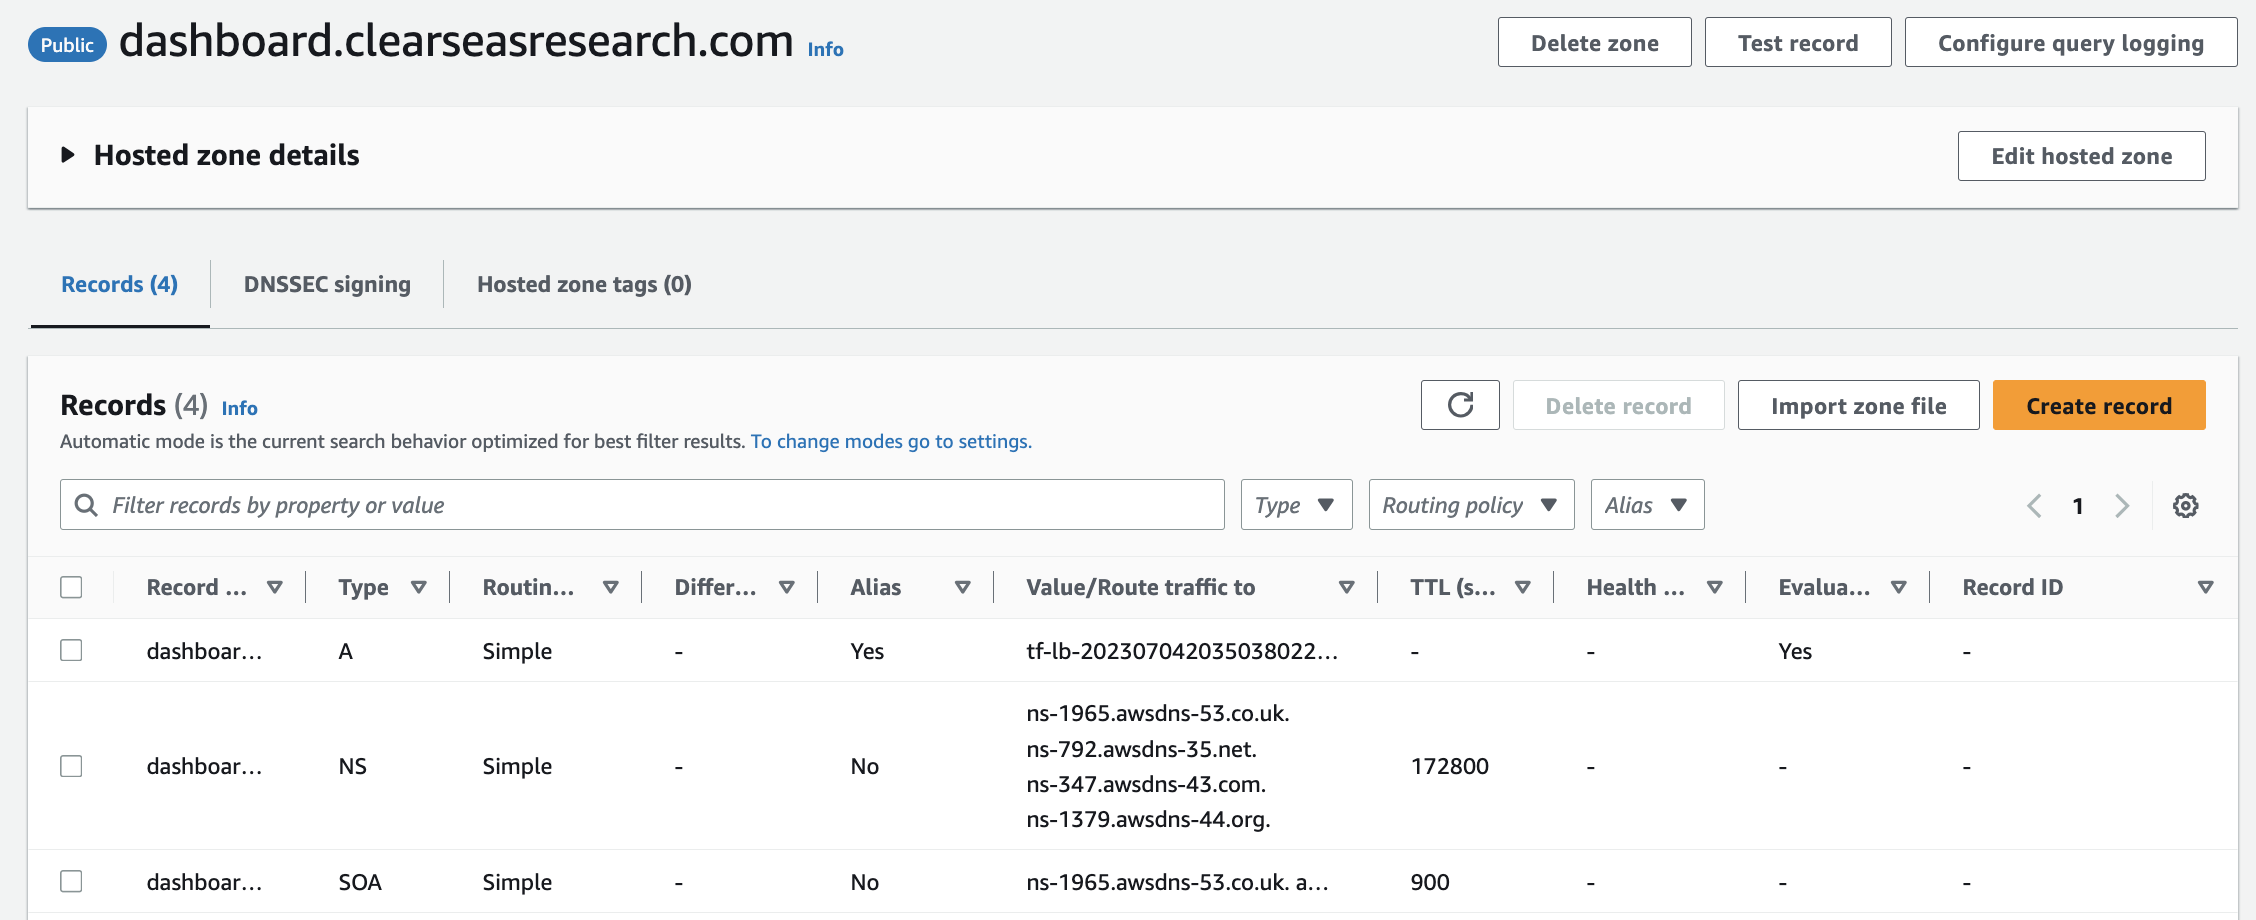Check the A record row checkbox
This screenshot has width=2256, height=920.
click(x=71, y=650)
